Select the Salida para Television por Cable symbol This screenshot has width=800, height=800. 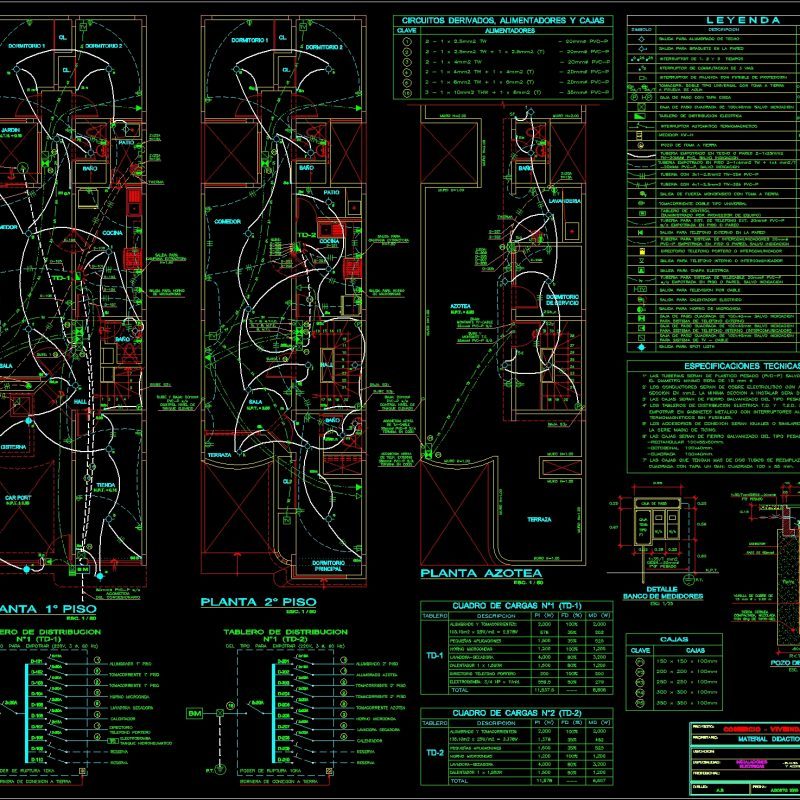point(639,290)
